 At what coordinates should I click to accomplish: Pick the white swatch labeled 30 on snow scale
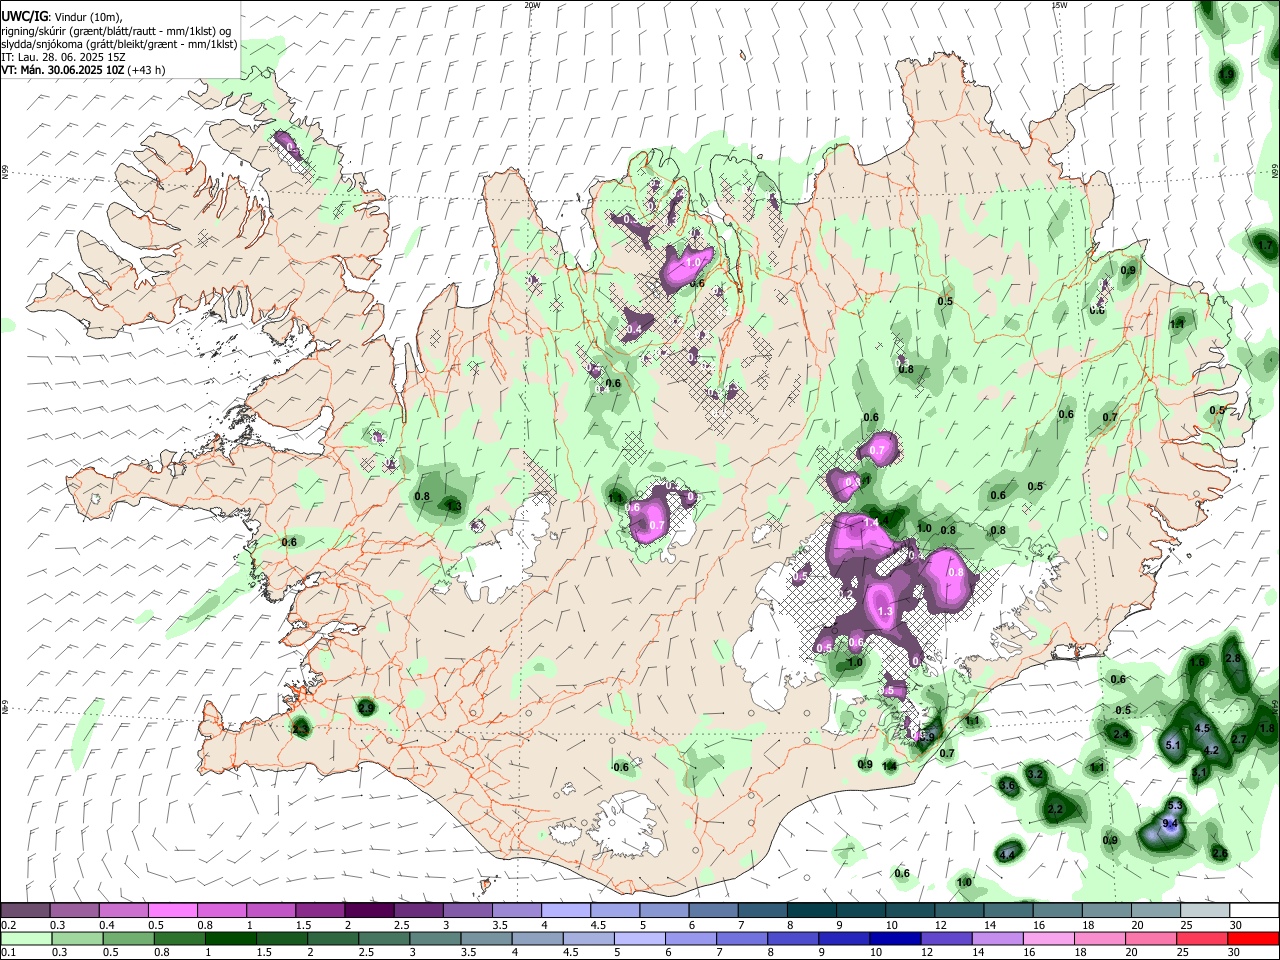(1255, 910)
